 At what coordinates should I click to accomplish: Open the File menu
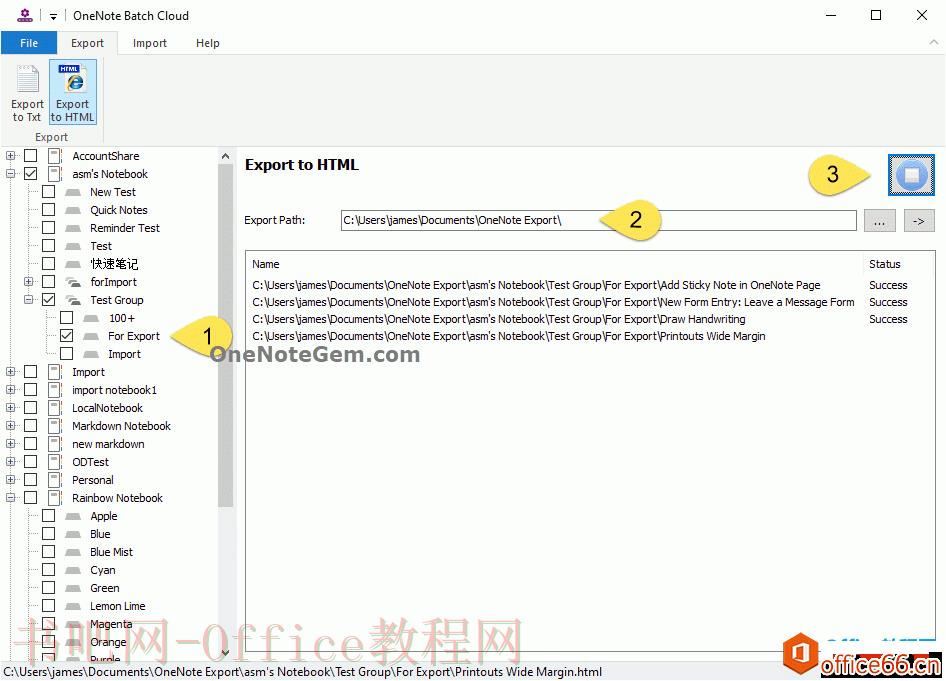29,43
